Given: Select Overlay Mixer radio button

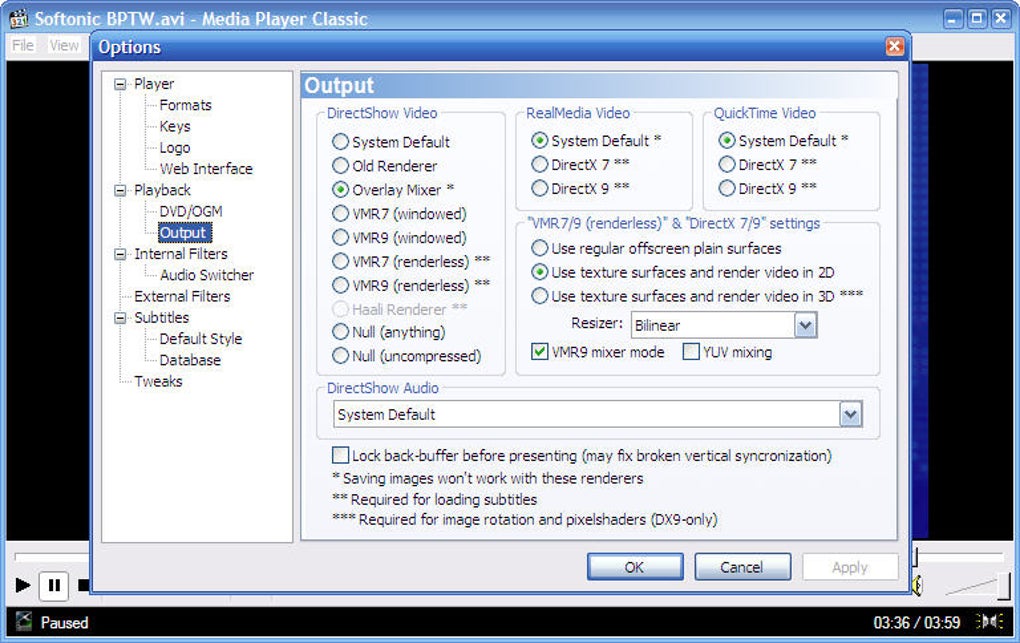Looking at the screenshot, I should 340,189.
